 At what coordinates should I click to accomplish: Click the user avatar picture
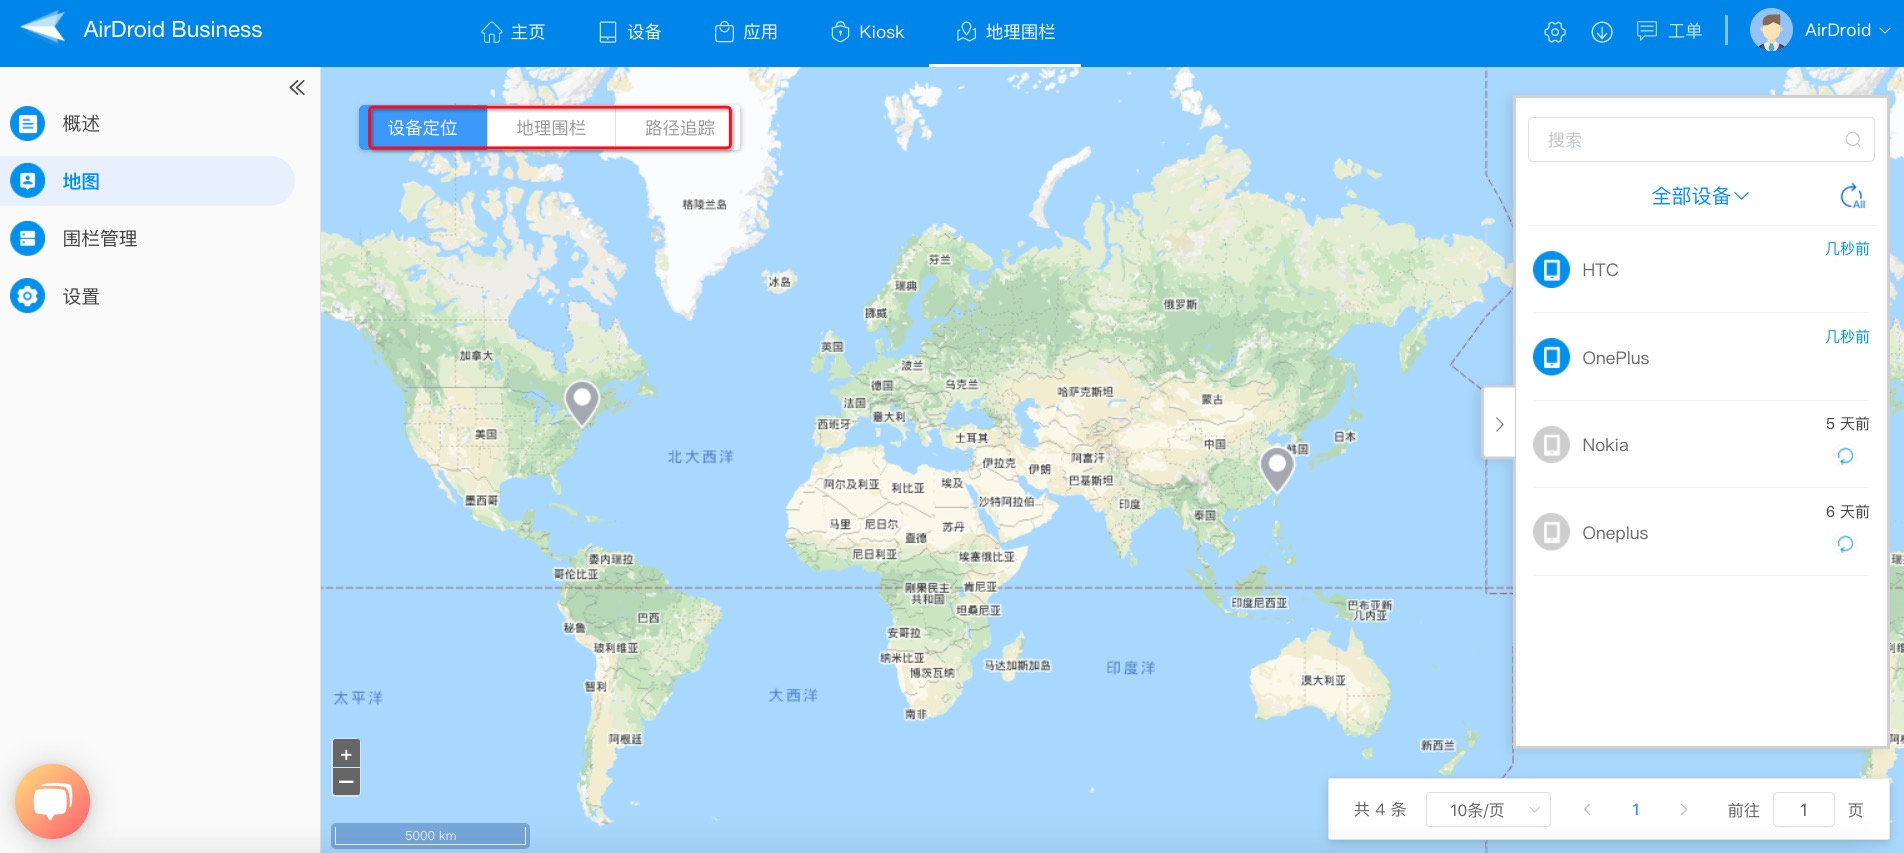1771,30
